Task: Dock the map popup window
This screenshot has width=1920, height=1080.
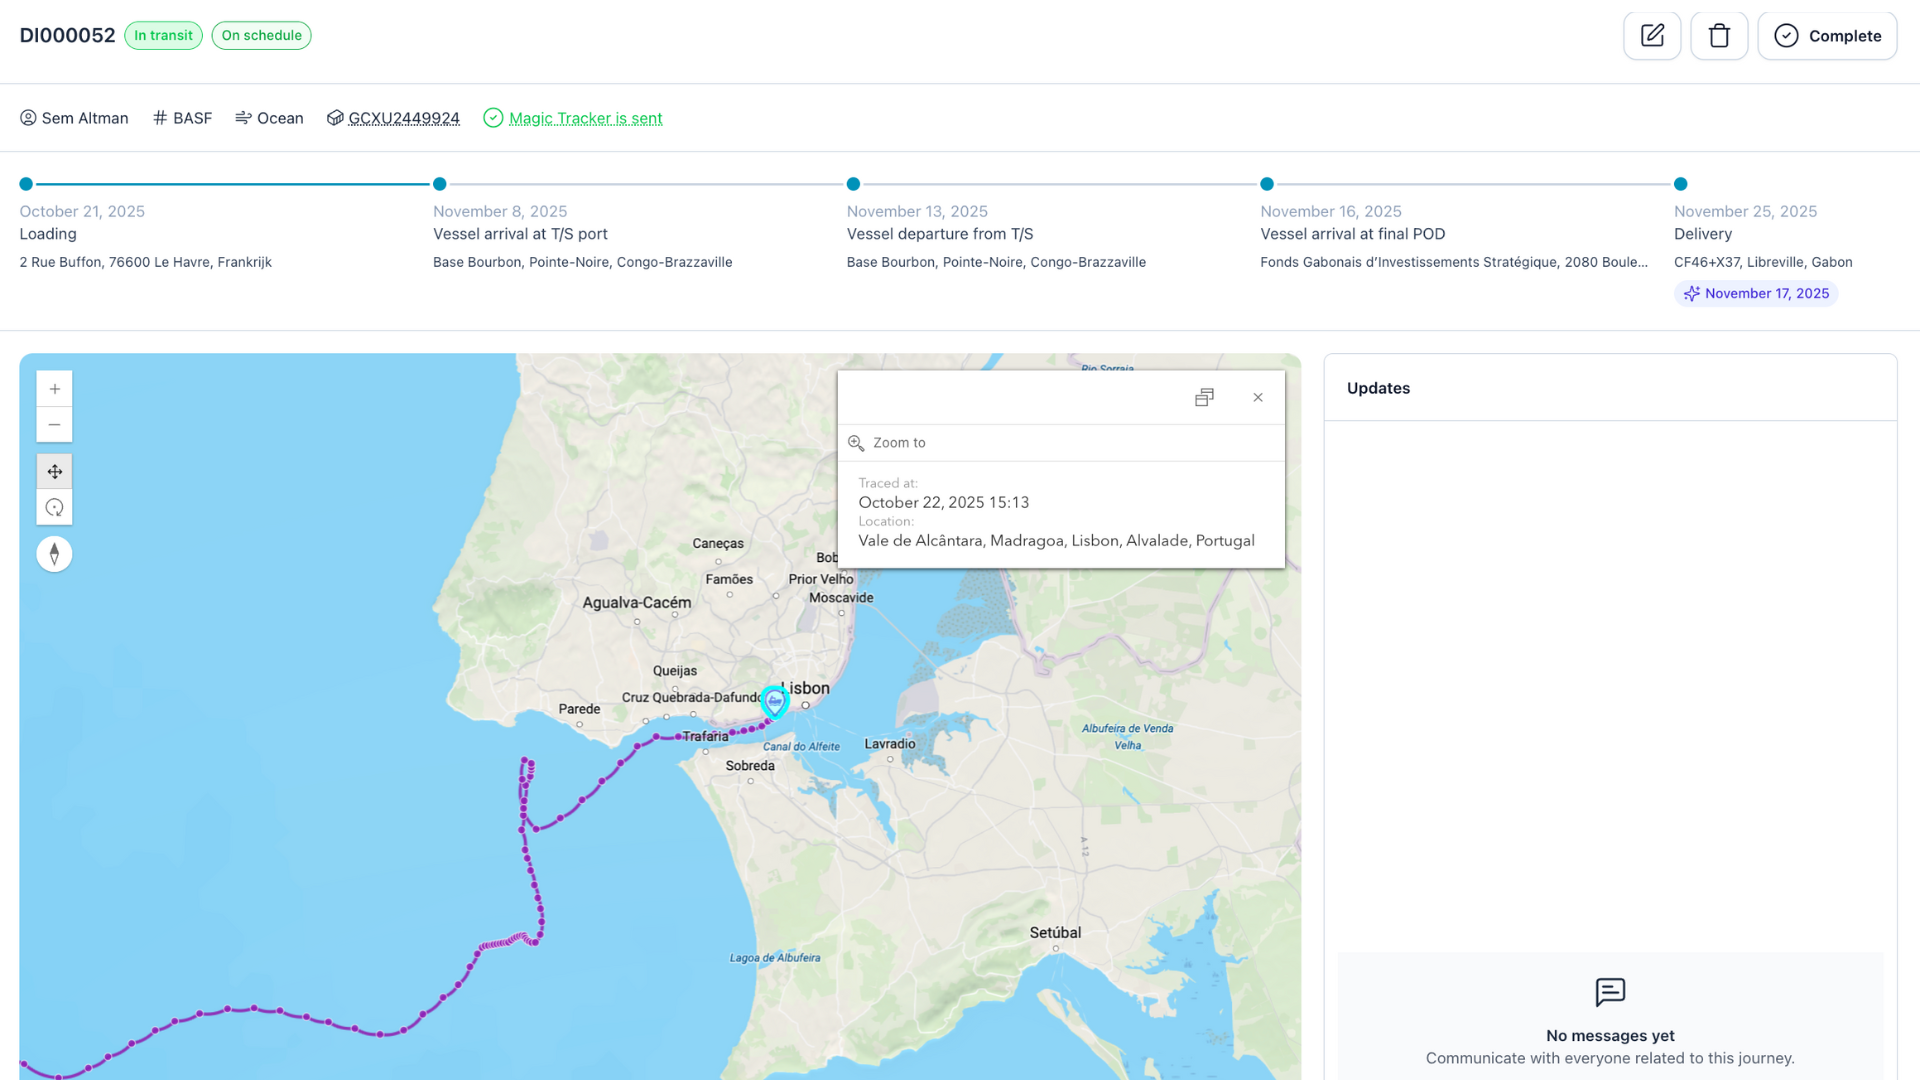Action: pyautogui.click(x=1204, y=397)
